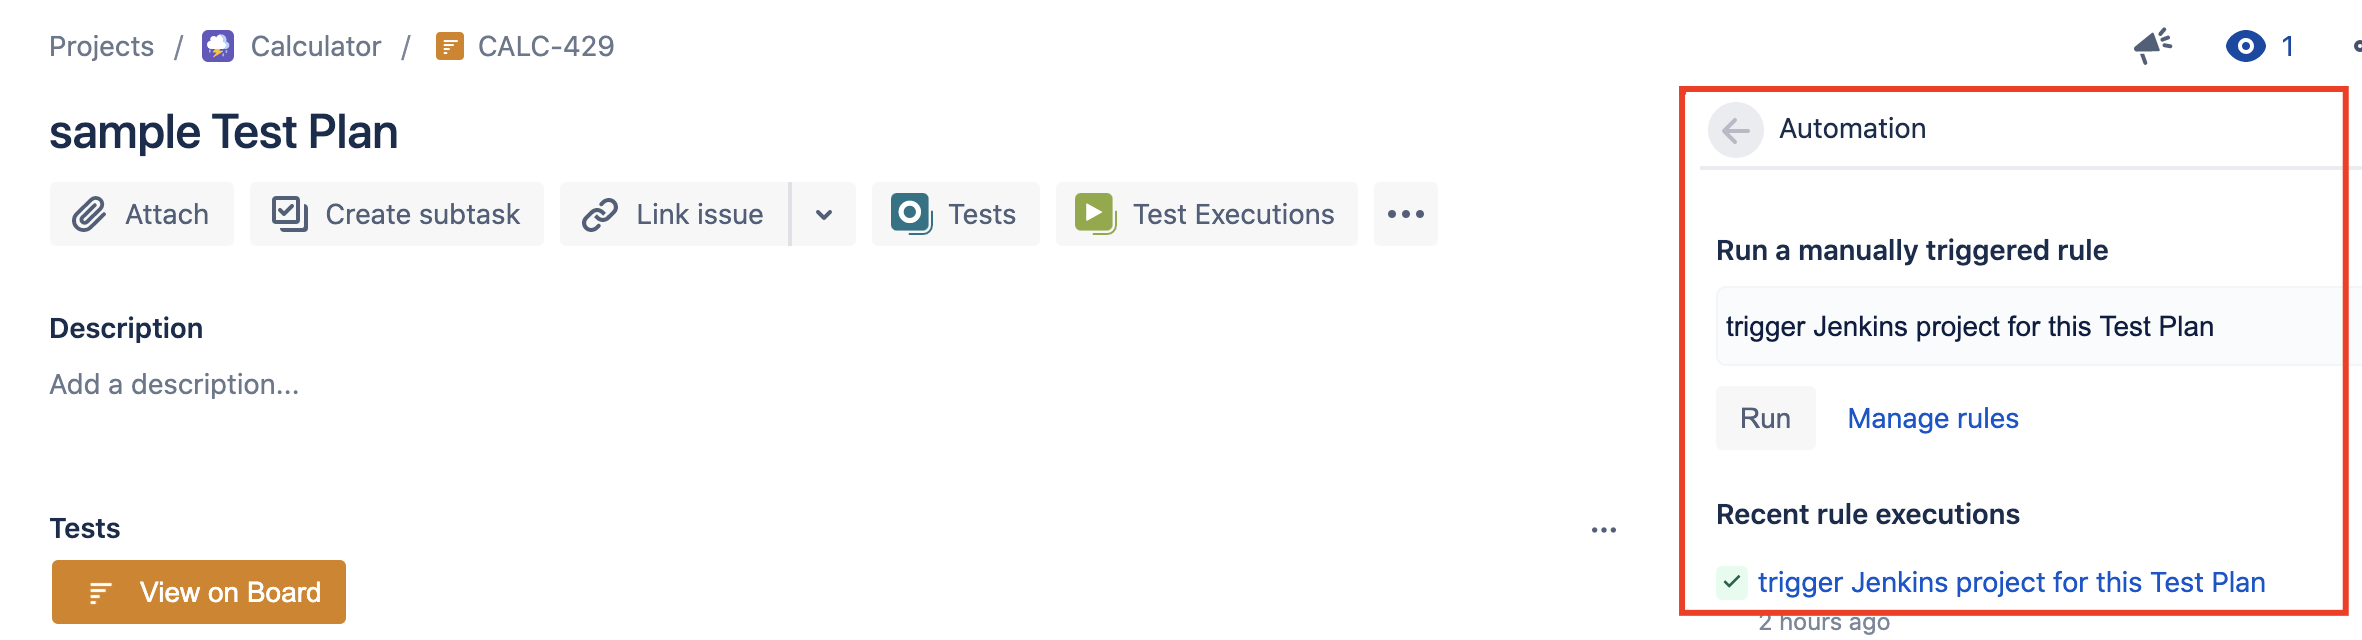Click the Link issue chain icon
Image resolution: width=2362 pixels, height=640 pixels.
click(600, 214)
